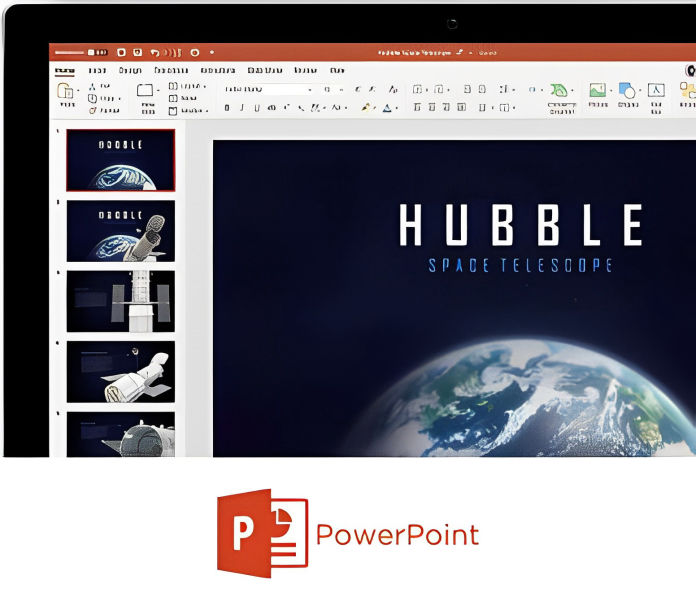Switch to the View tab
The image size is (696, 610).
point(337,70)
